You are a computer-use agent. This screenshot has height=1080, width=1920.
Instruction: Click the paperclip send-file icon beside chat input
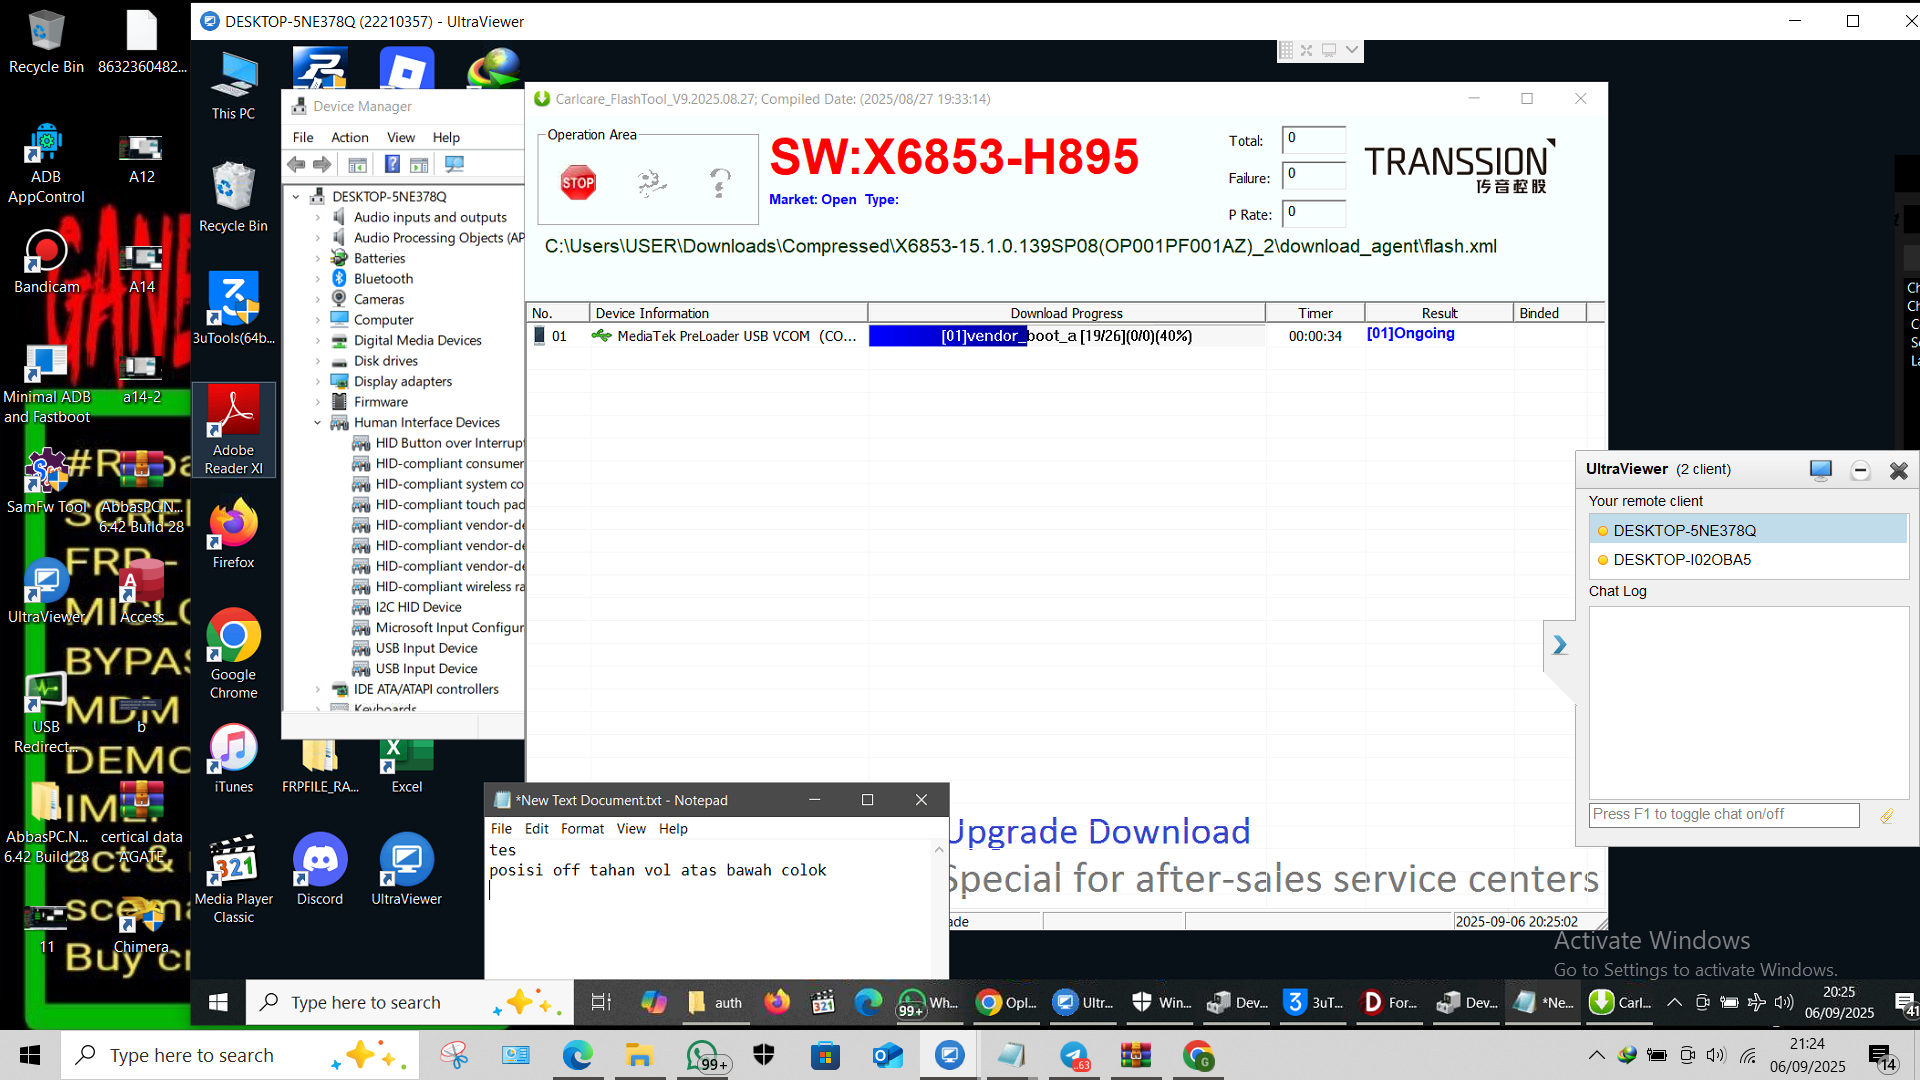(1886, 816)
